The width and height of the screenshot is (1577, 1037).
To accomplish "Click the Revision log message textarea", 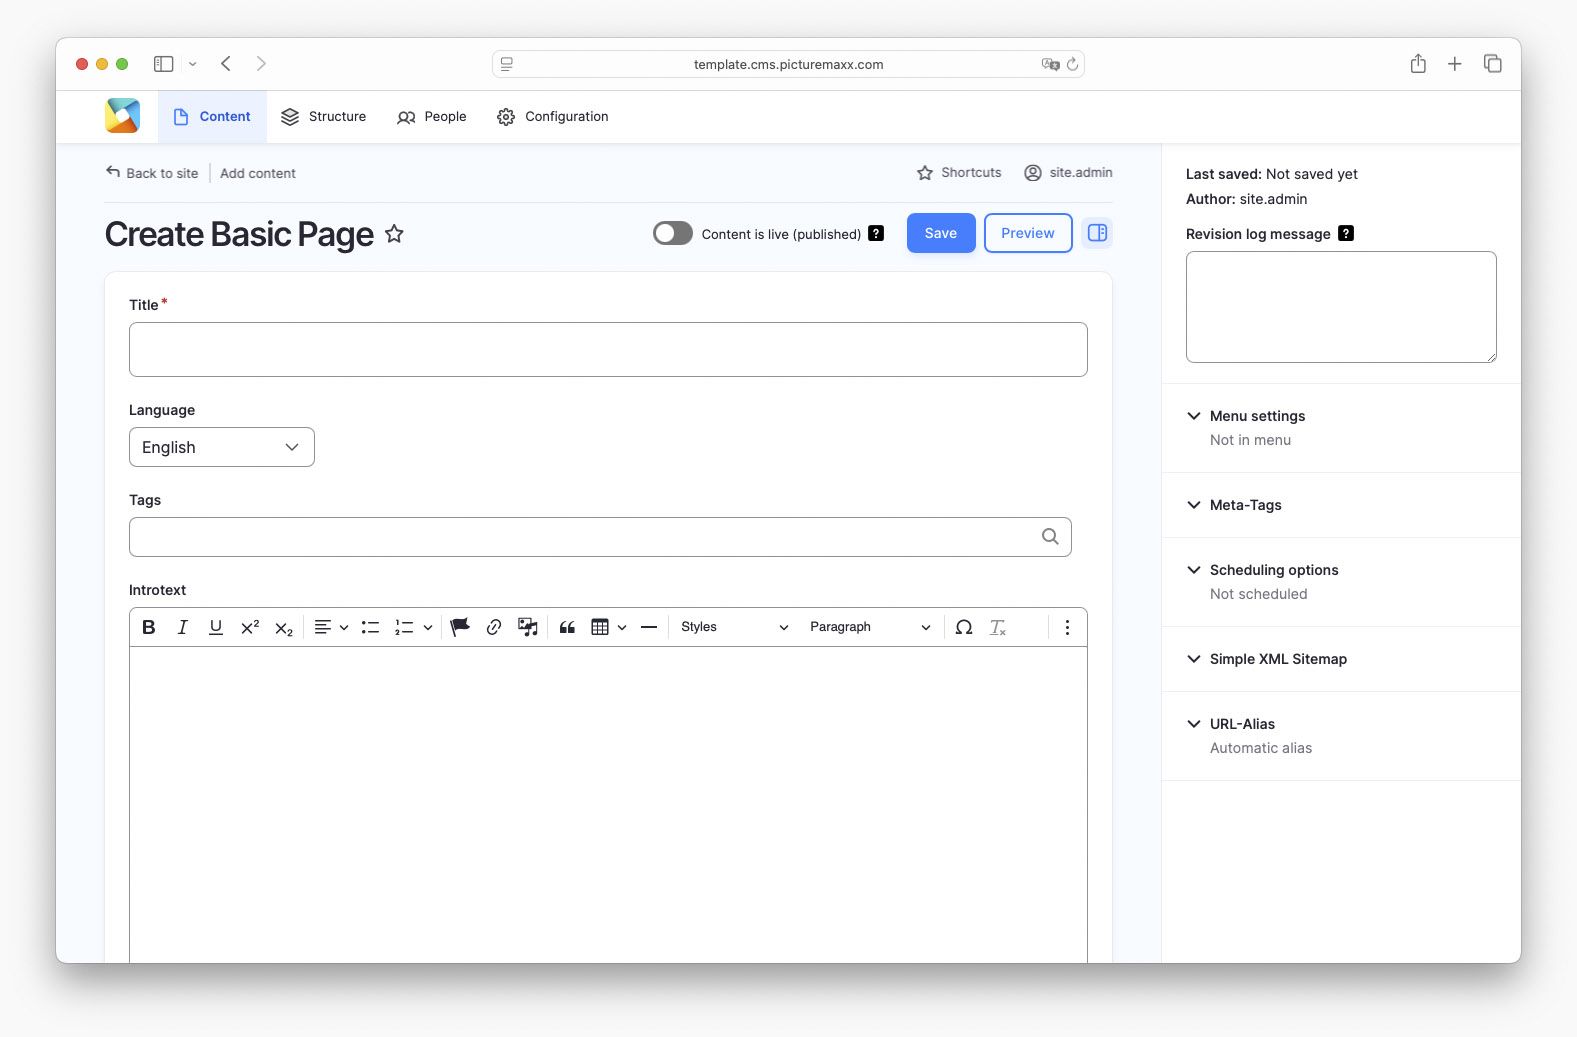I will [x=1340, y=306].
